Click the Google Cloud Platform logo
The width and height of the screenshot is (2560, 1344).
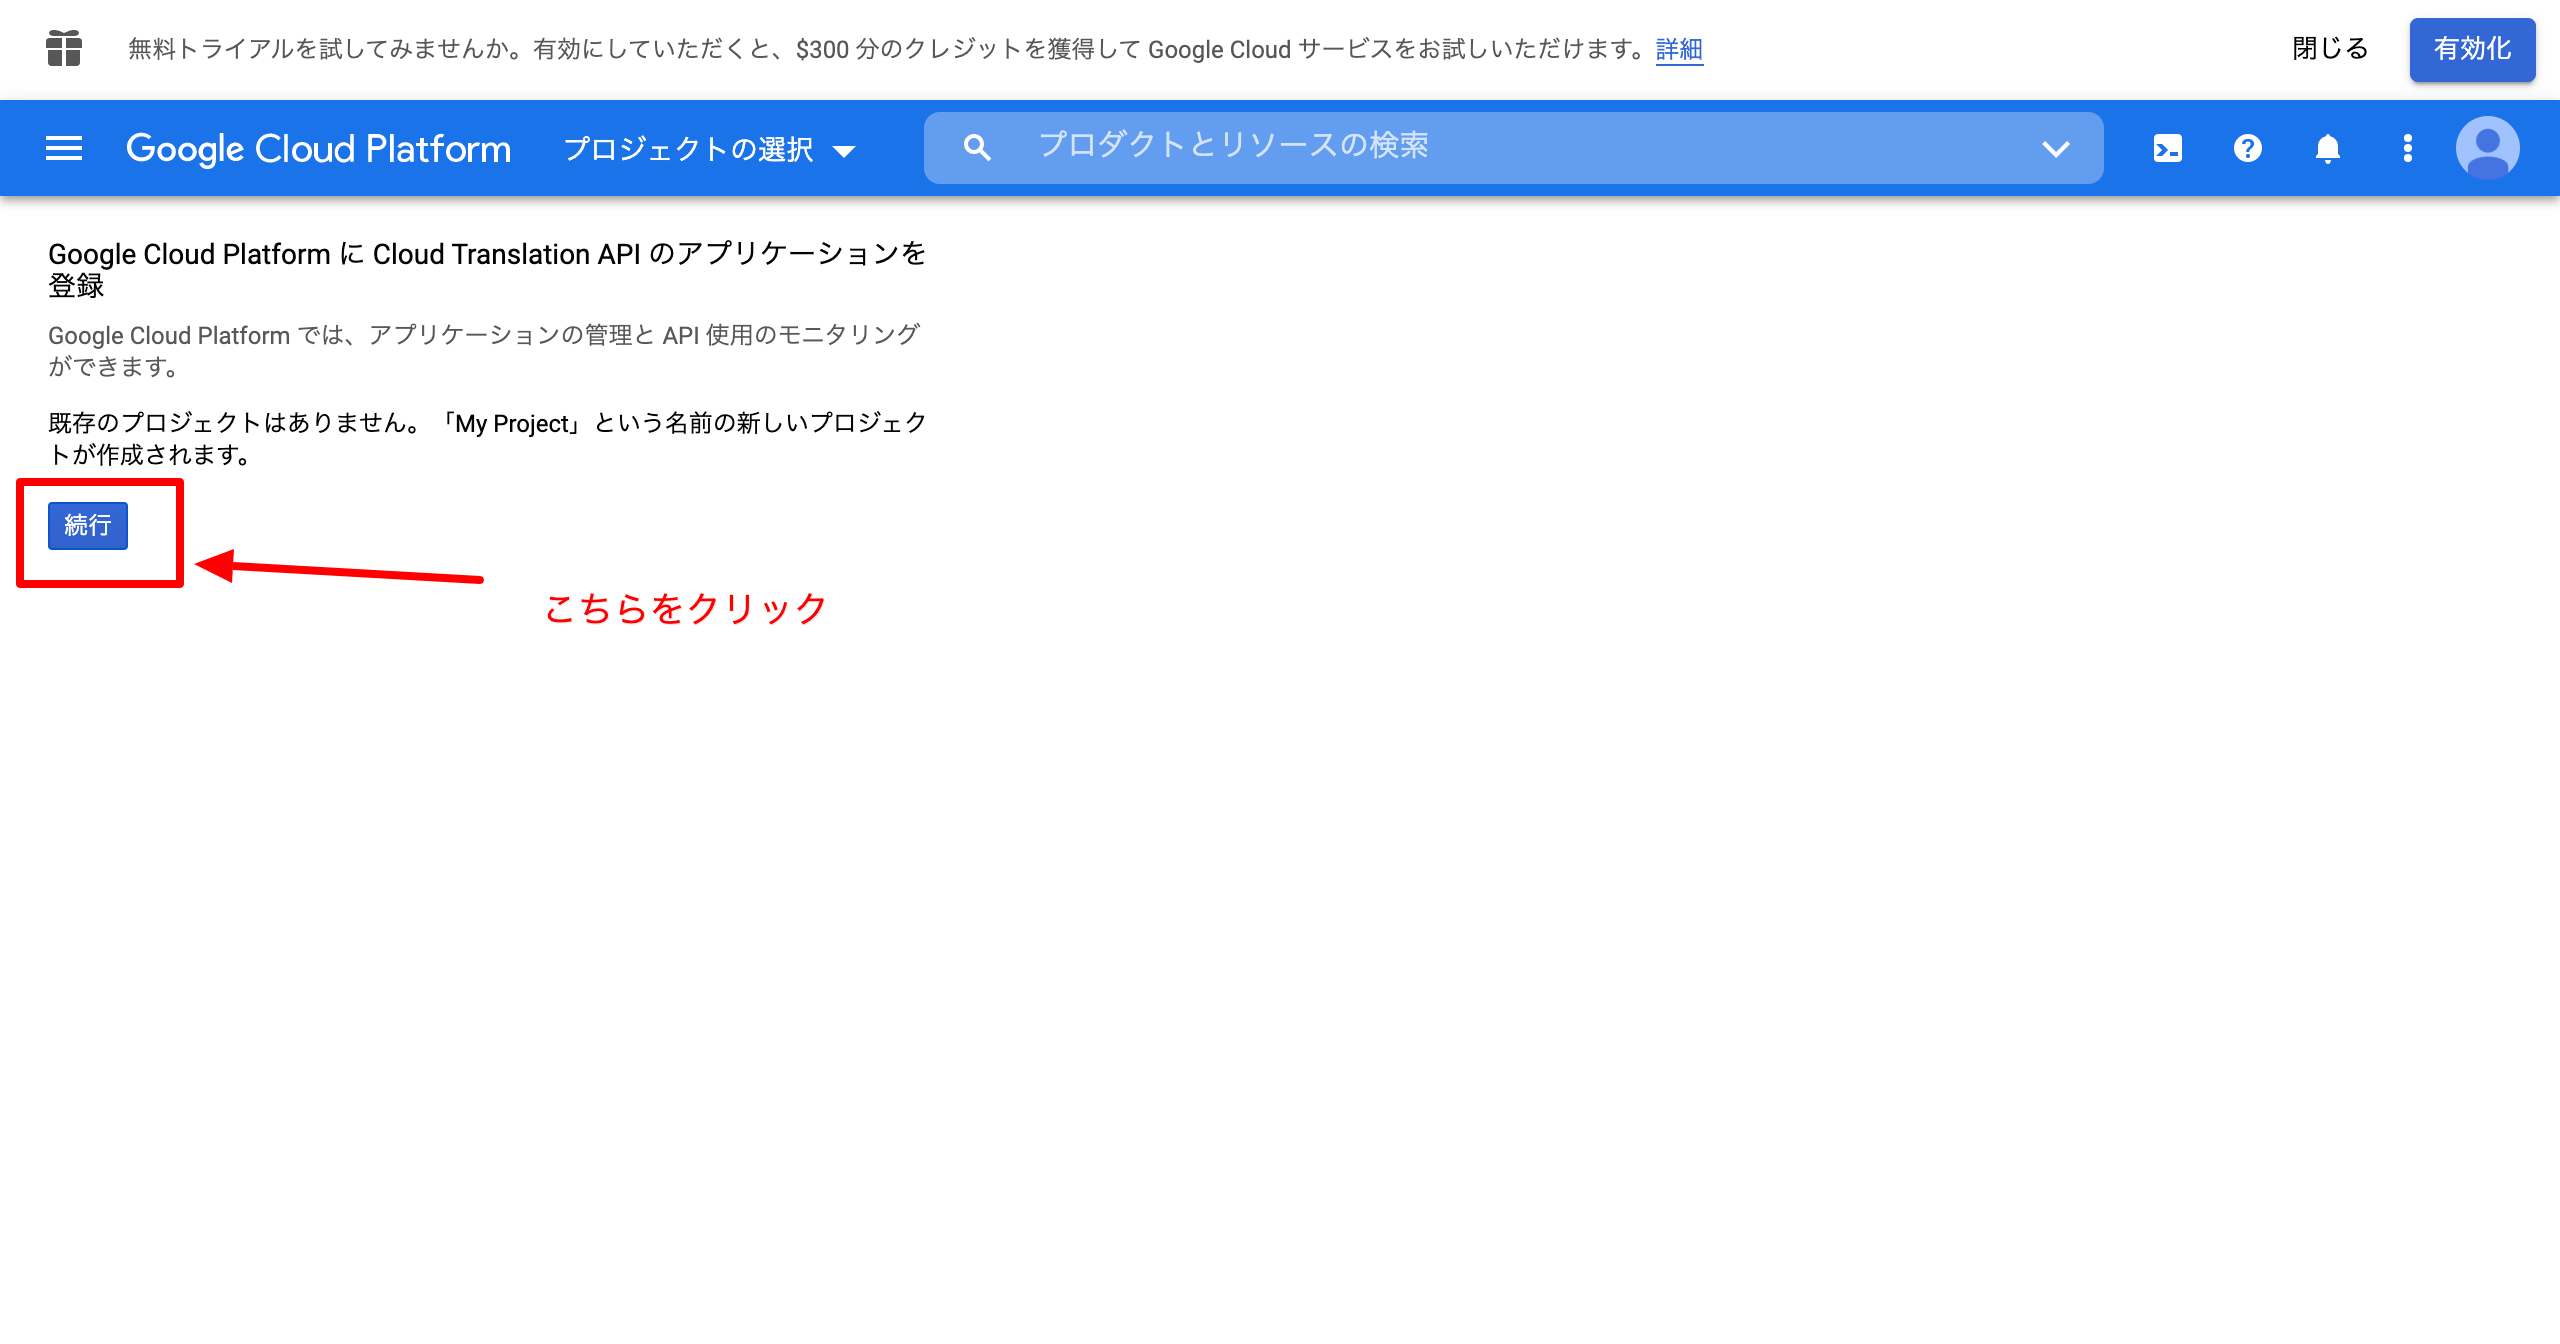click(x=318, y=149)
